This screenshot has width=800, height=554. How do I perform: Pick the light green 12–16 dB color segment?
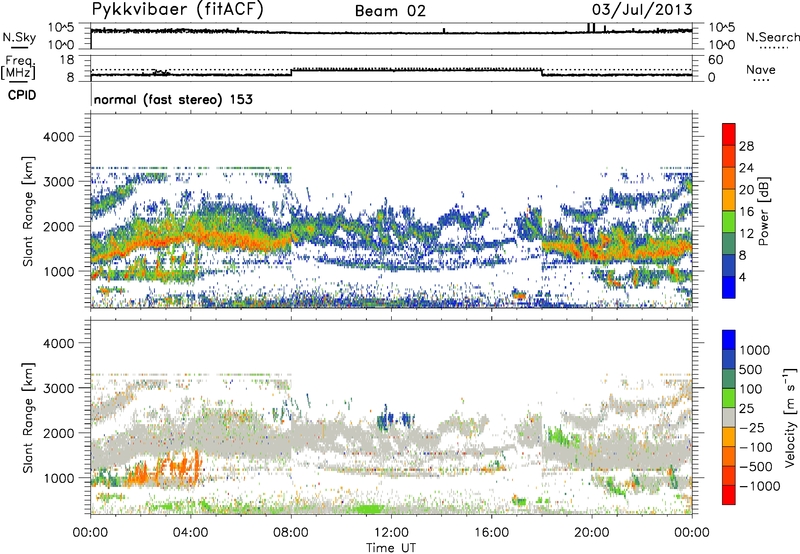(x=729, y=223)
